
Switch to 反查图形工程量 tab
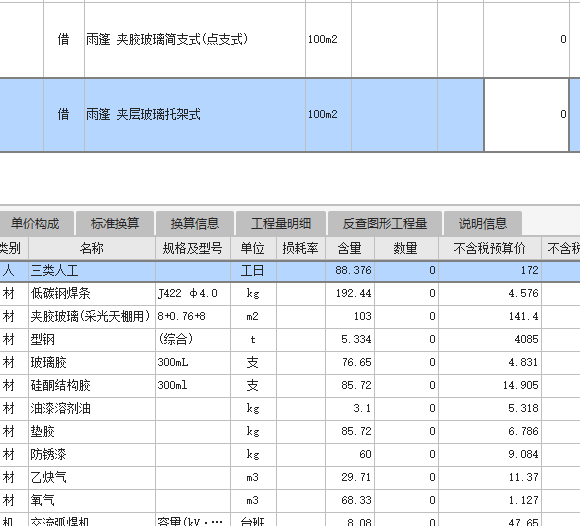pyautogui.click(x=385, y=223)
